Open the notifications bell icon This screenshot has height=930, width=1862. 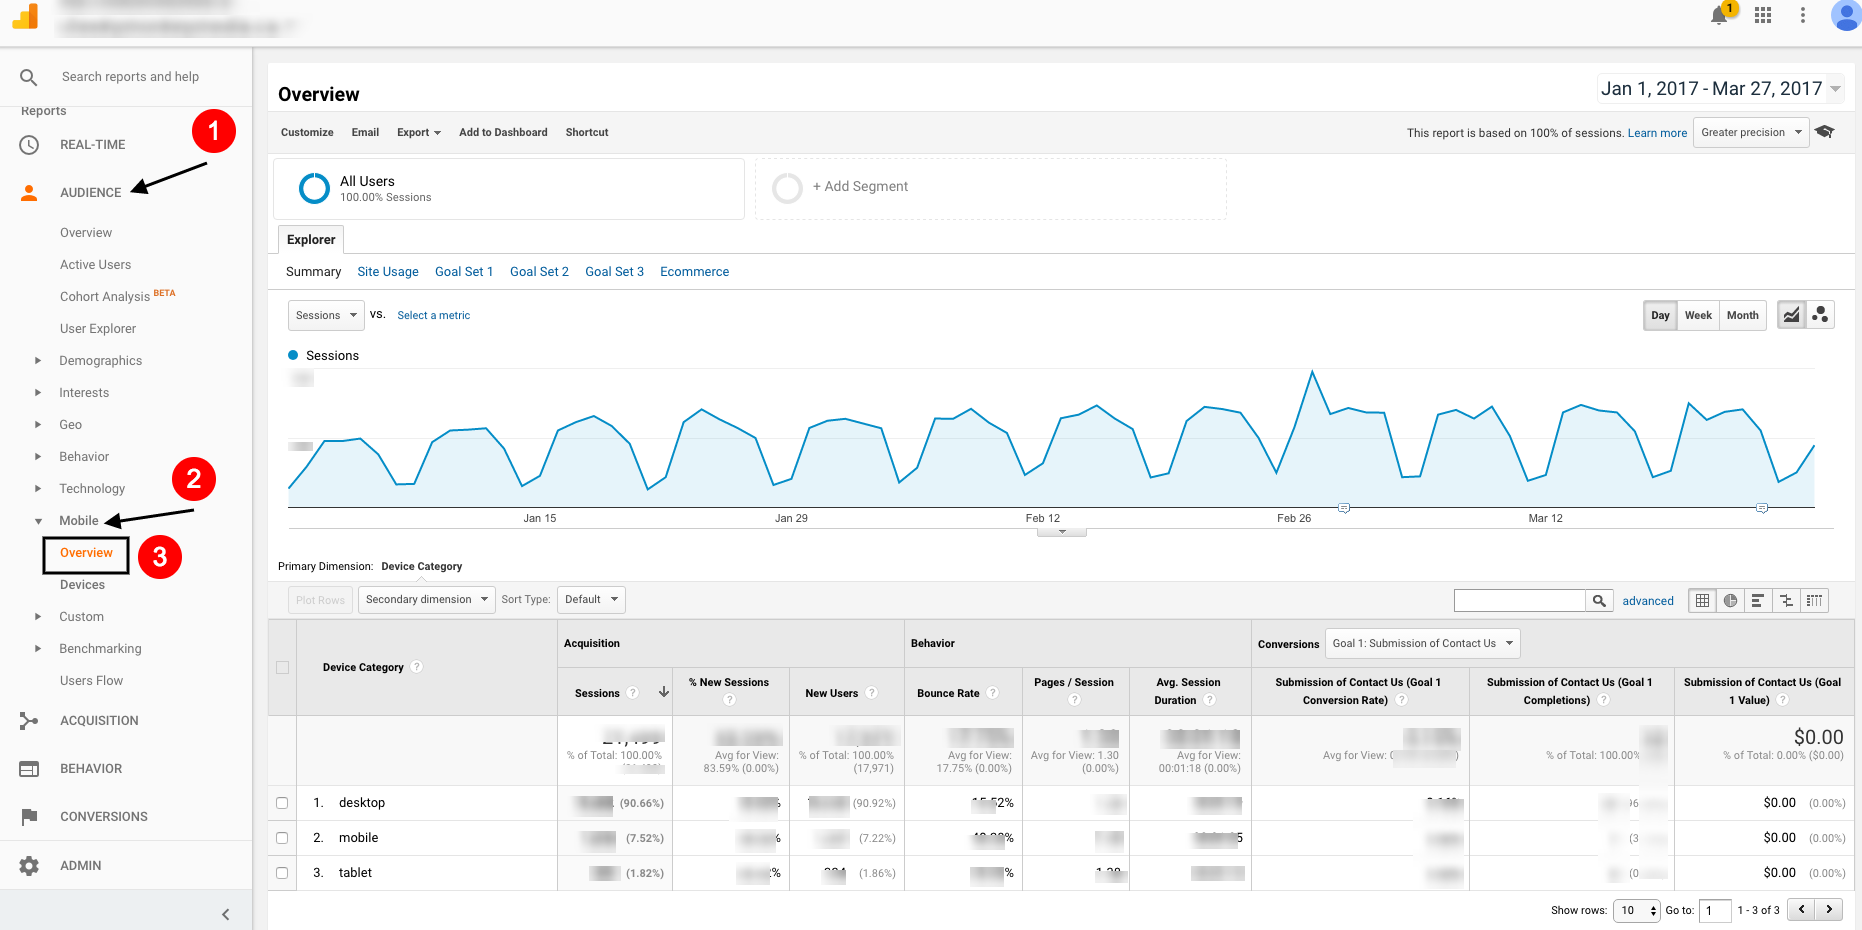coord(1719,15)
